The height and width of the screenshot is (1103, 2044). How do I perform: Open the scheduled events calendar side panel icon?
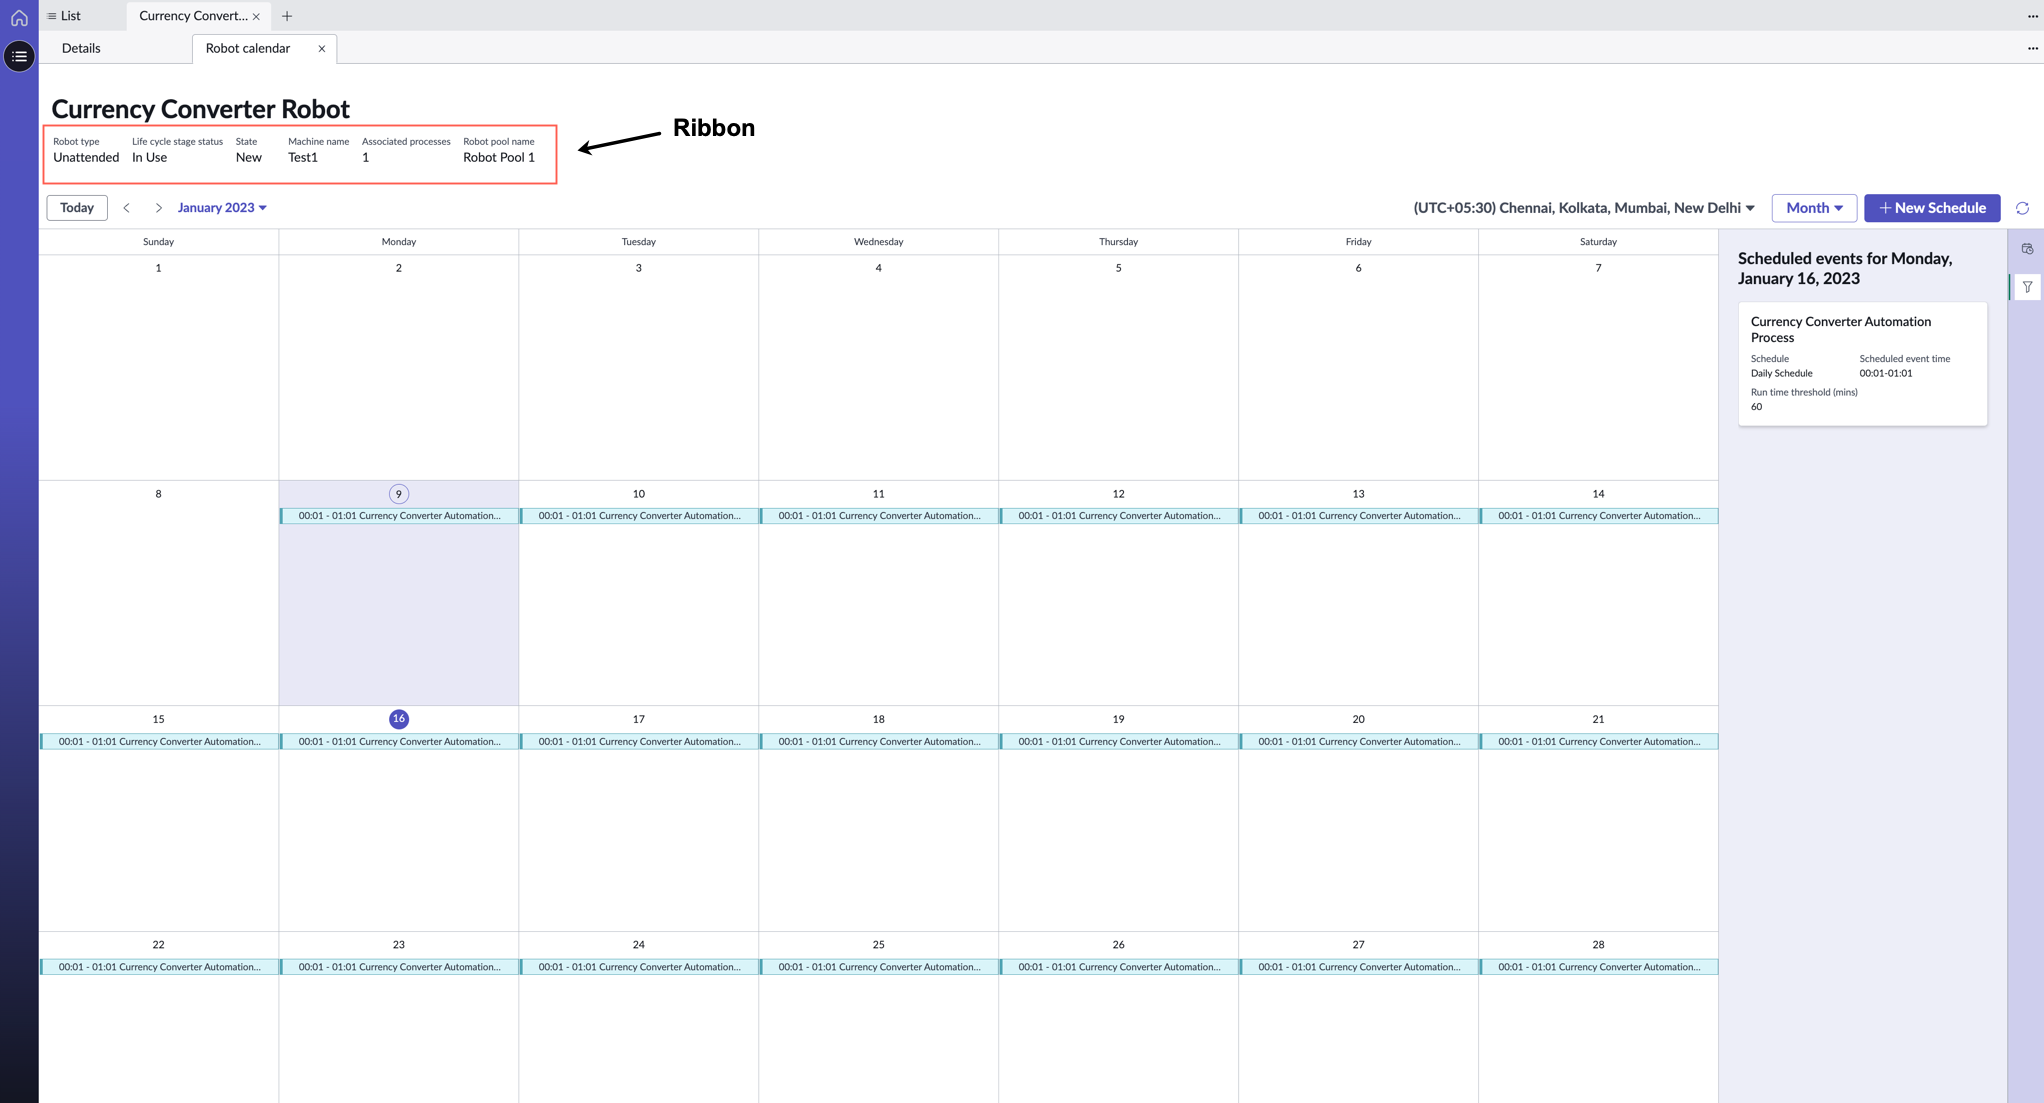[x=2027, y=249]
